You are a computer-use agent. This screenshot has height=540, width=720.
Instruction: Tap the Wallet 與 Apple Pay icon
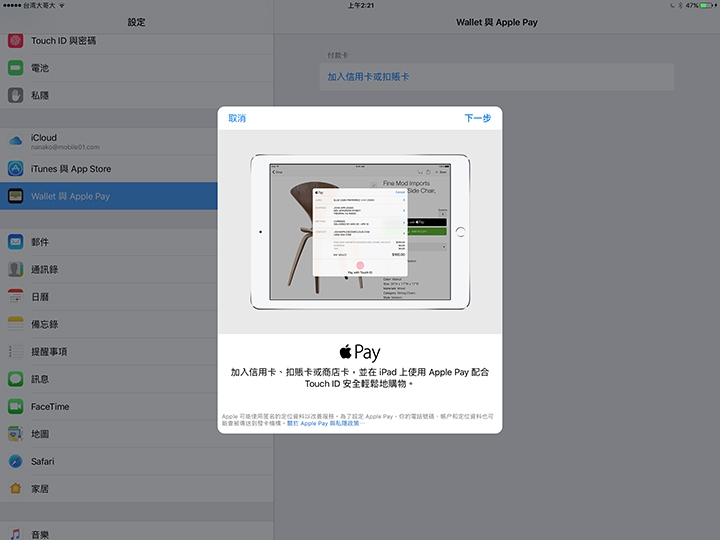[x=16, y=196]
